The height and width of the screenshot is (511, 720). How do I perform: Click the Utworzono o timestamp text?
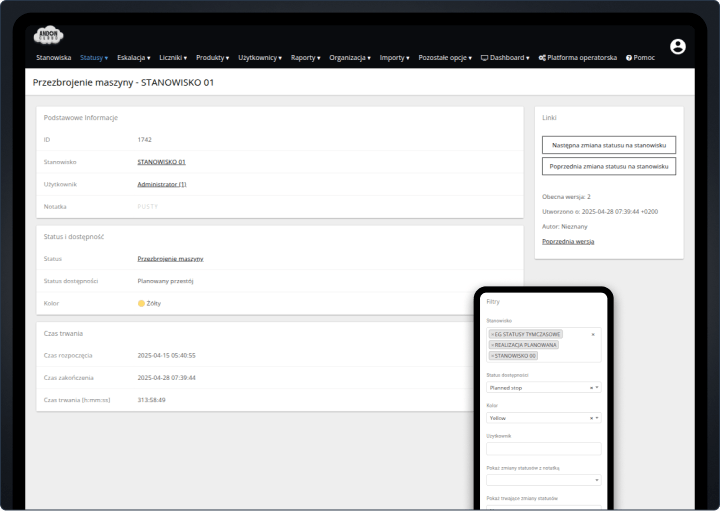click(x=600, y=212)
